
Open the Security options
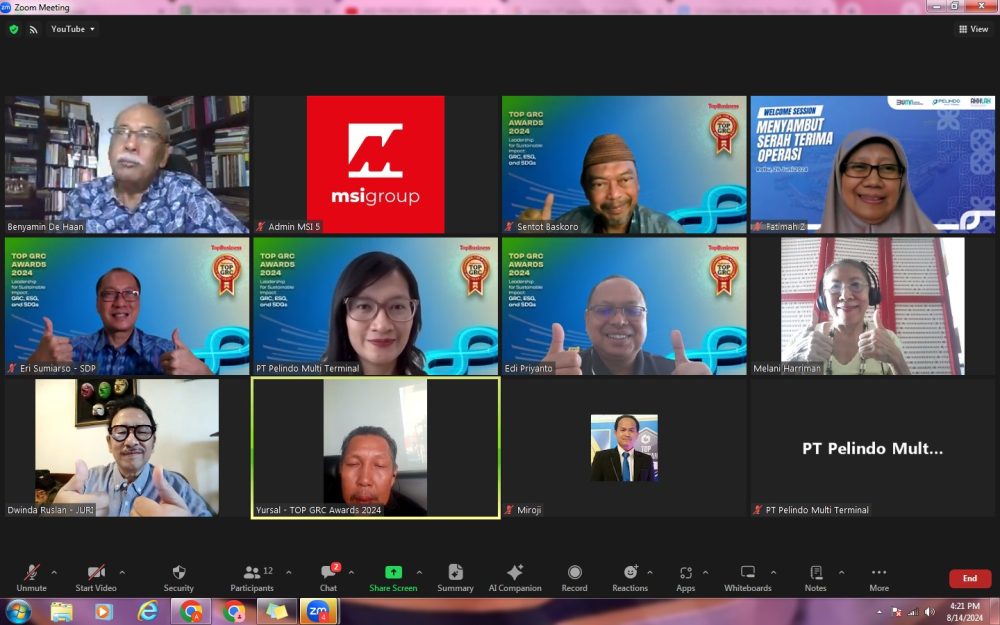179,578
